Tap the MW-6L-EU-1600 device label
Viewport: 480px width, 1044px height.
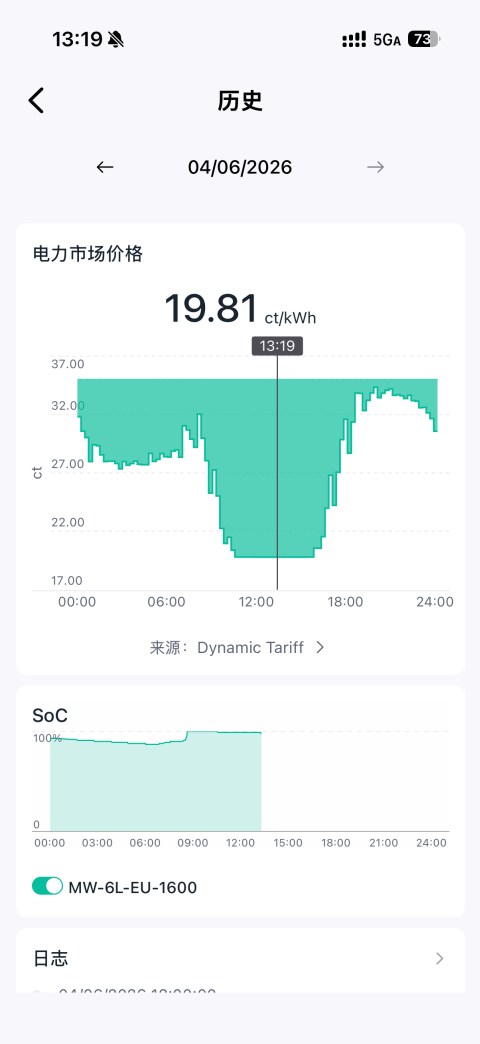click(x=132, y=888)
